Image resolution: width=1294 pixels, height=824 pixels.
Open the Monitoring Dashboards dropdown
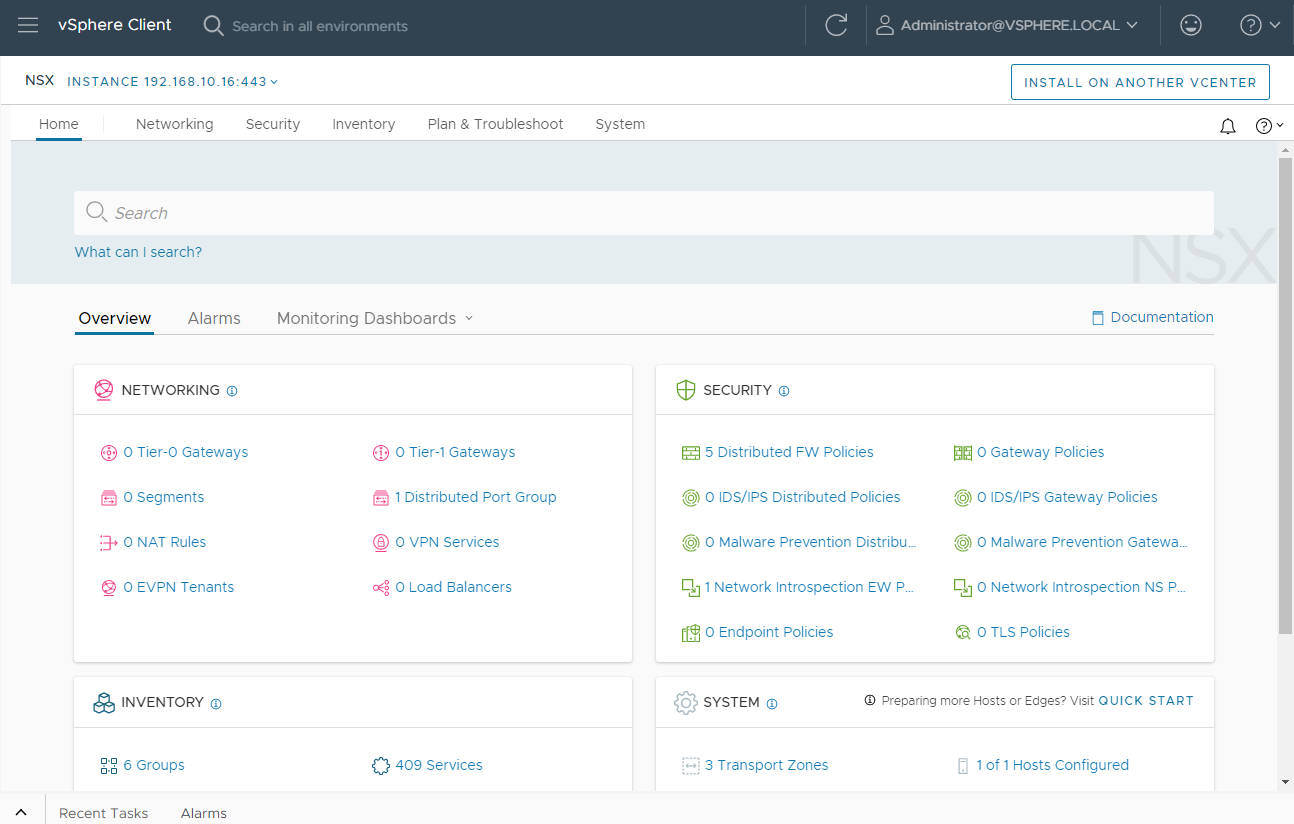click(x=375, y=318)
